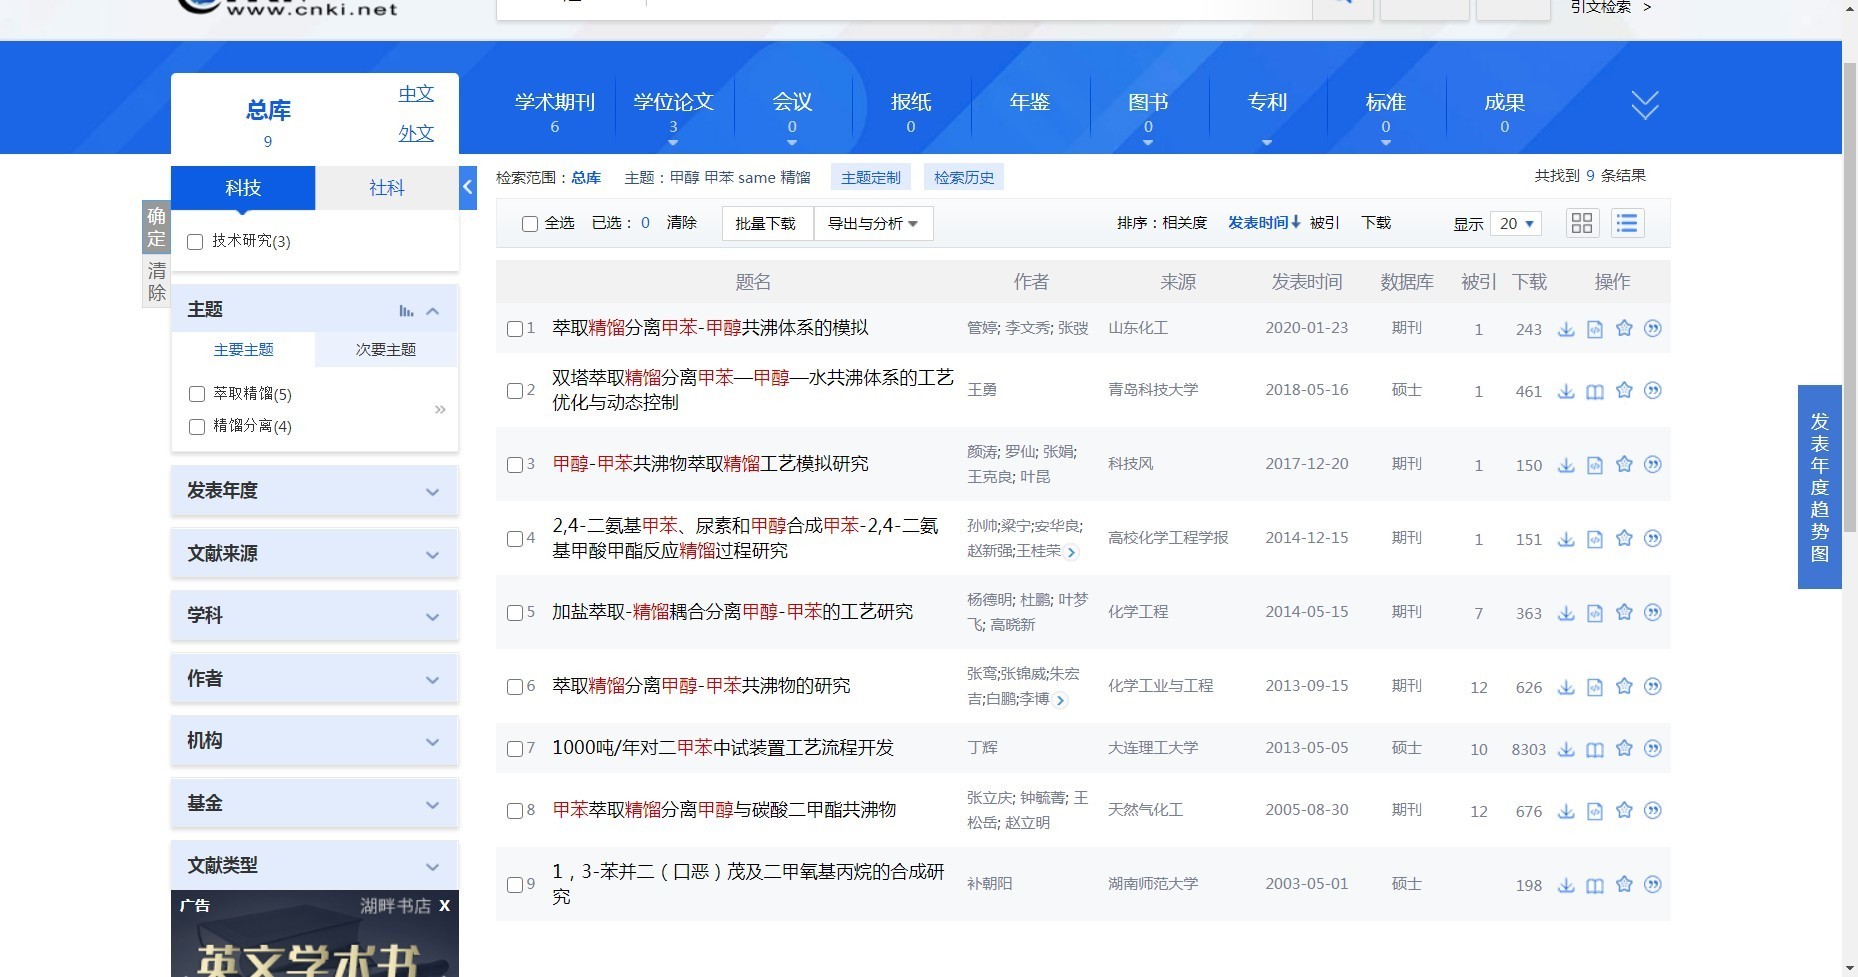Favorite the 补朝阳 thesis in row 9
1858x977 pixels.
tap(1624, 884)
